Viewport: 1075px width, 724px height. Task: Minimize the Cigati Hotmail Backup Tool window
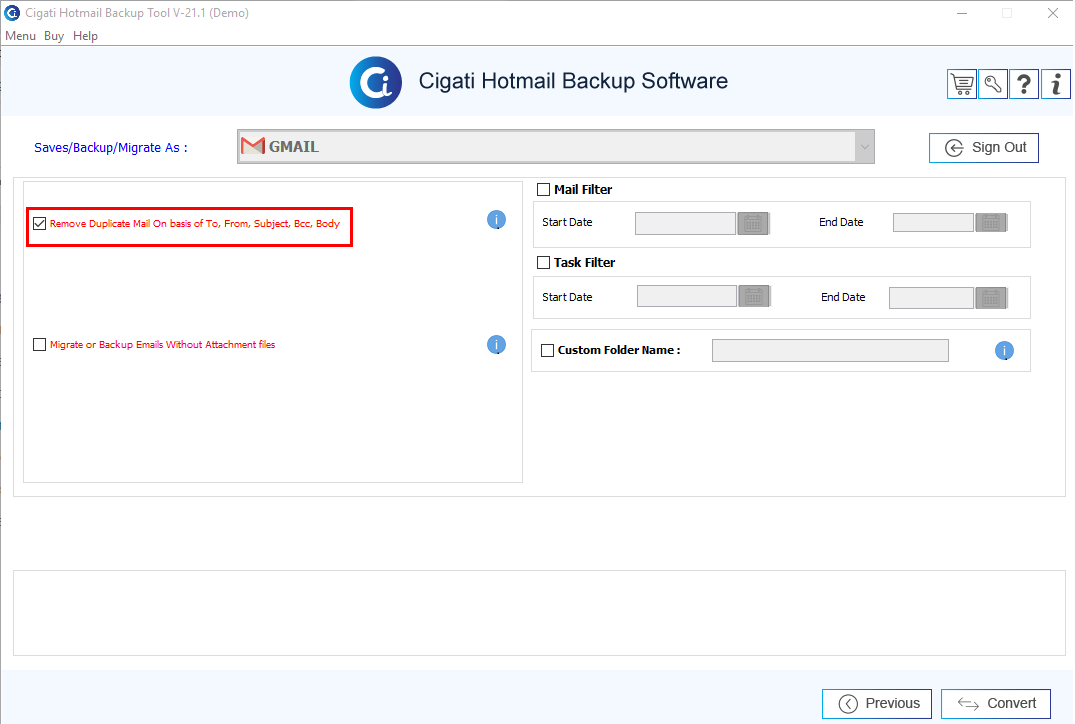click(x=963, y=13)
